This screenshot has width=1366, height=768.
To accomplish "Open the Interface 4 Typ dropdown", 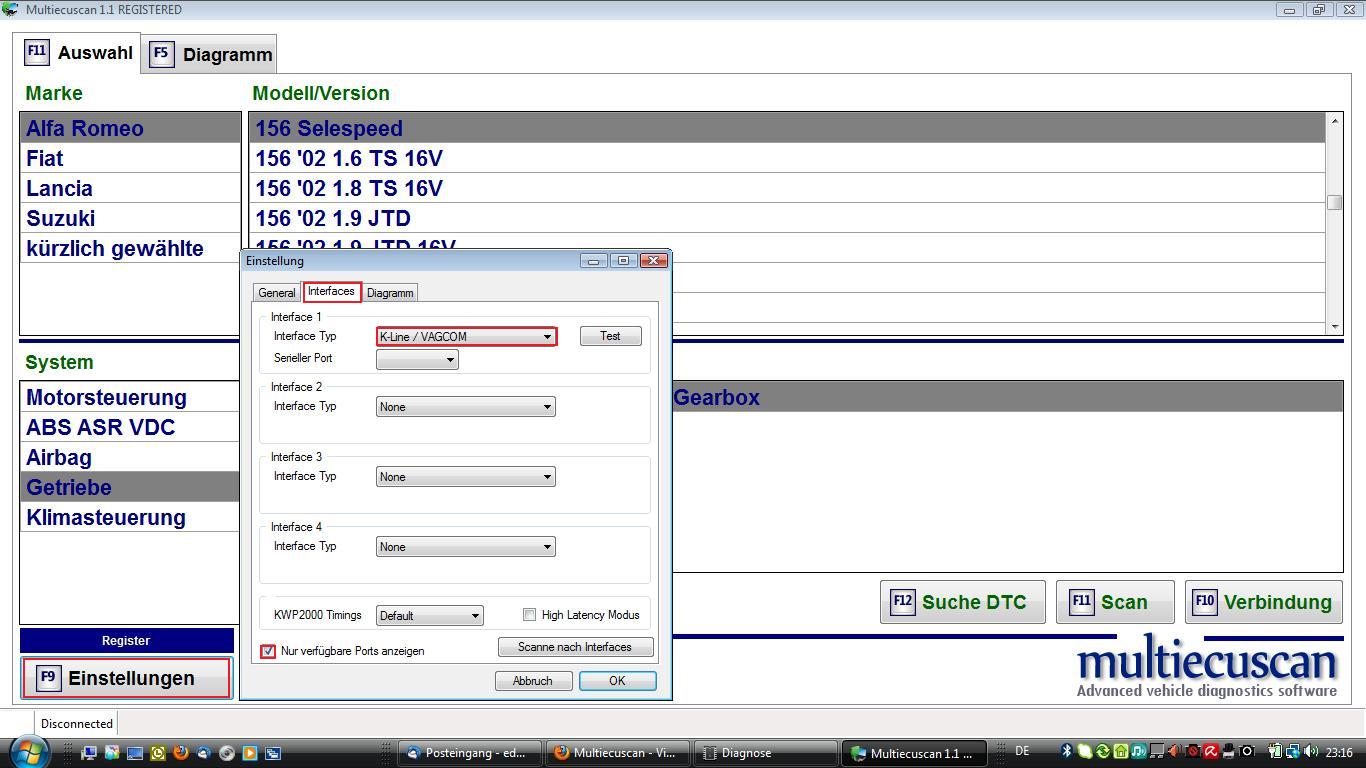I will click(466, 547).
